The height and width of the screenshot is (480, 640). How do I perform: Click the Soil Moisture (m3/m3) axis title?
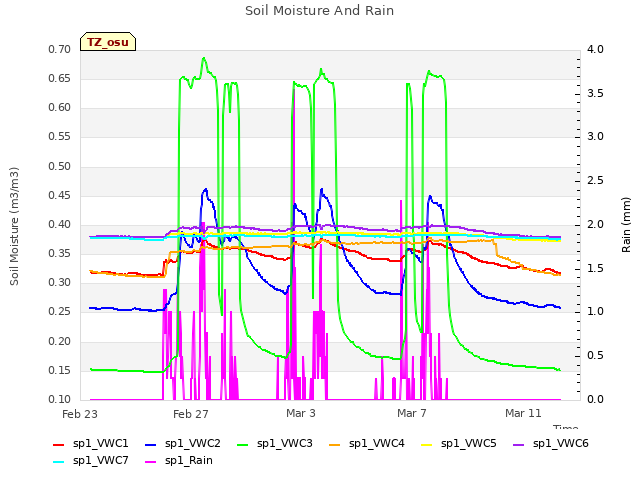[14, 226]
